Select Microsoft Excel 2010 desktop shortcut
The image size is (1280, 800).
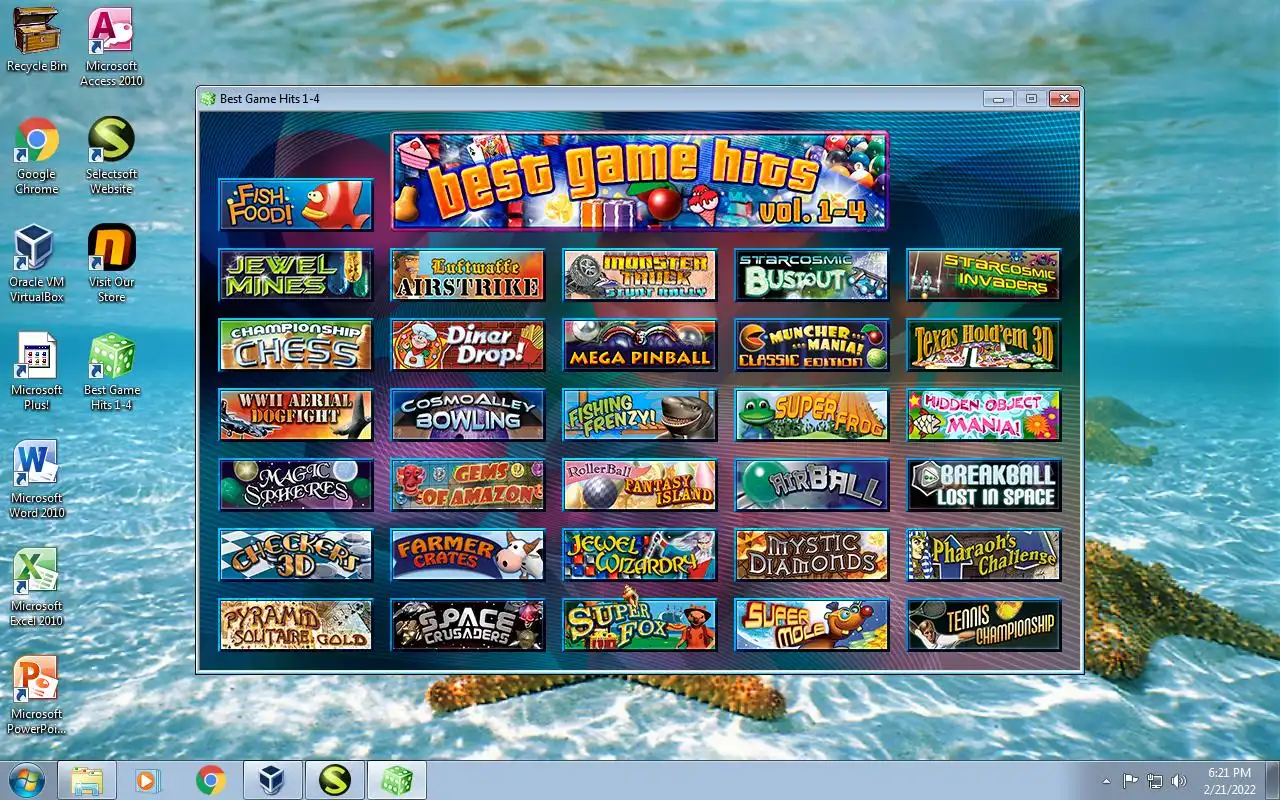pos(37,587)
